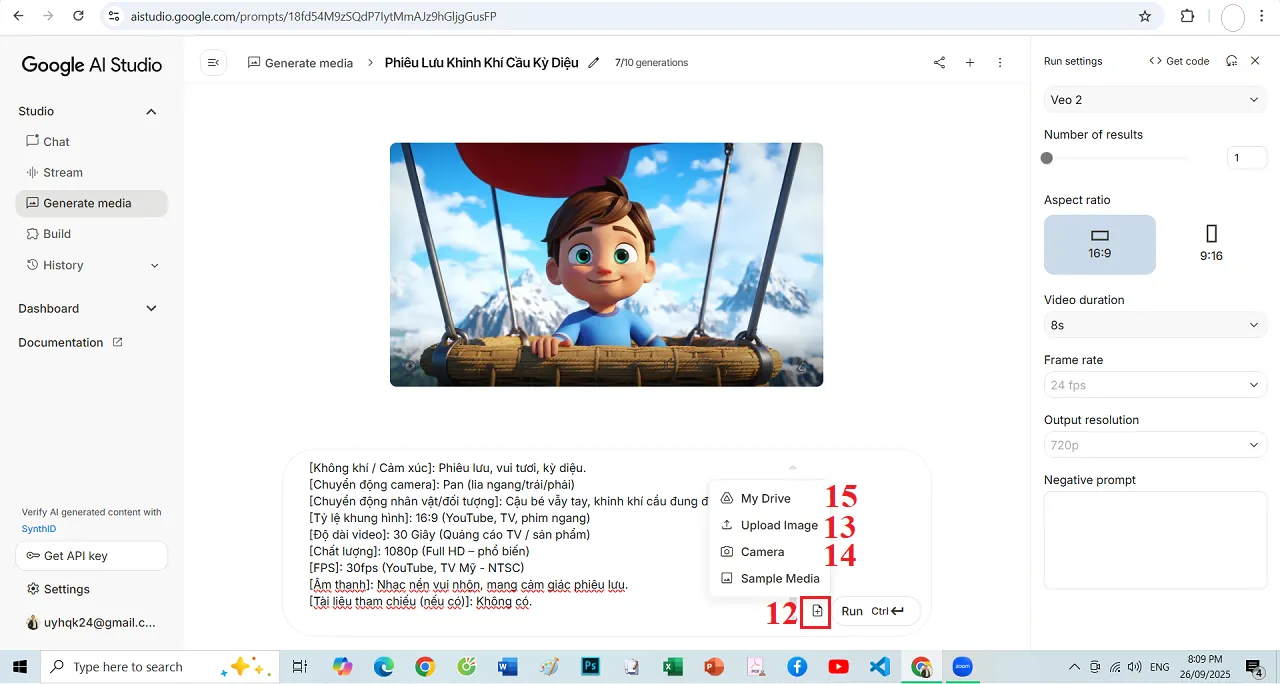Click the add new prompt plus icon
Screen dimensions: 1280x684
point(969,62)
